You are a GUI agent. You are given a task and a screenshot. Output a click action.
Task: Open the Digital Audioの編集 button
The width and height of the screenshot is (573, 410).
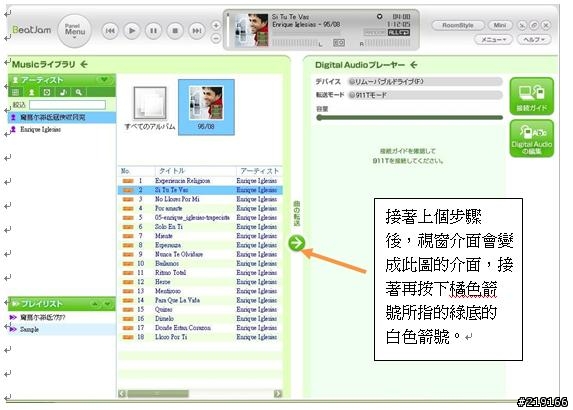531,138
